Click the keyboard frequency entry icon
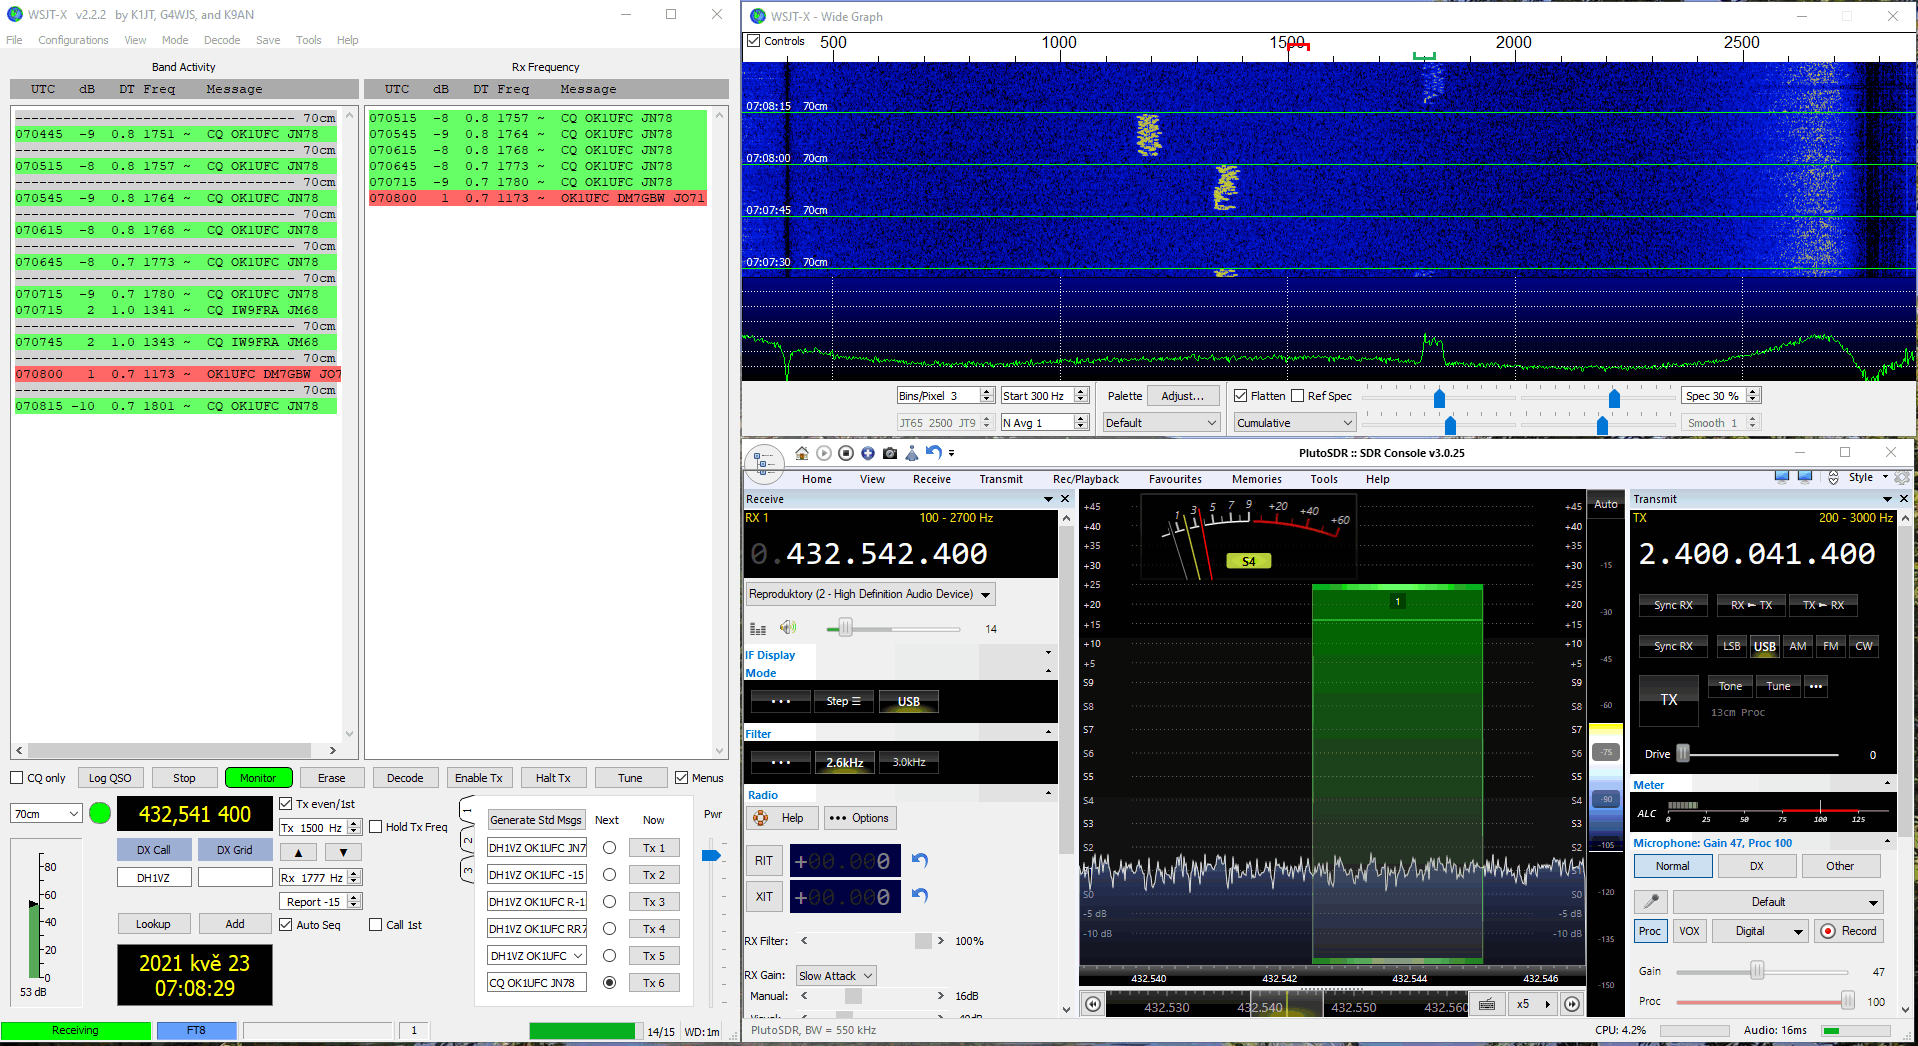The image size is (1918, 1046). point(1487,1004)
